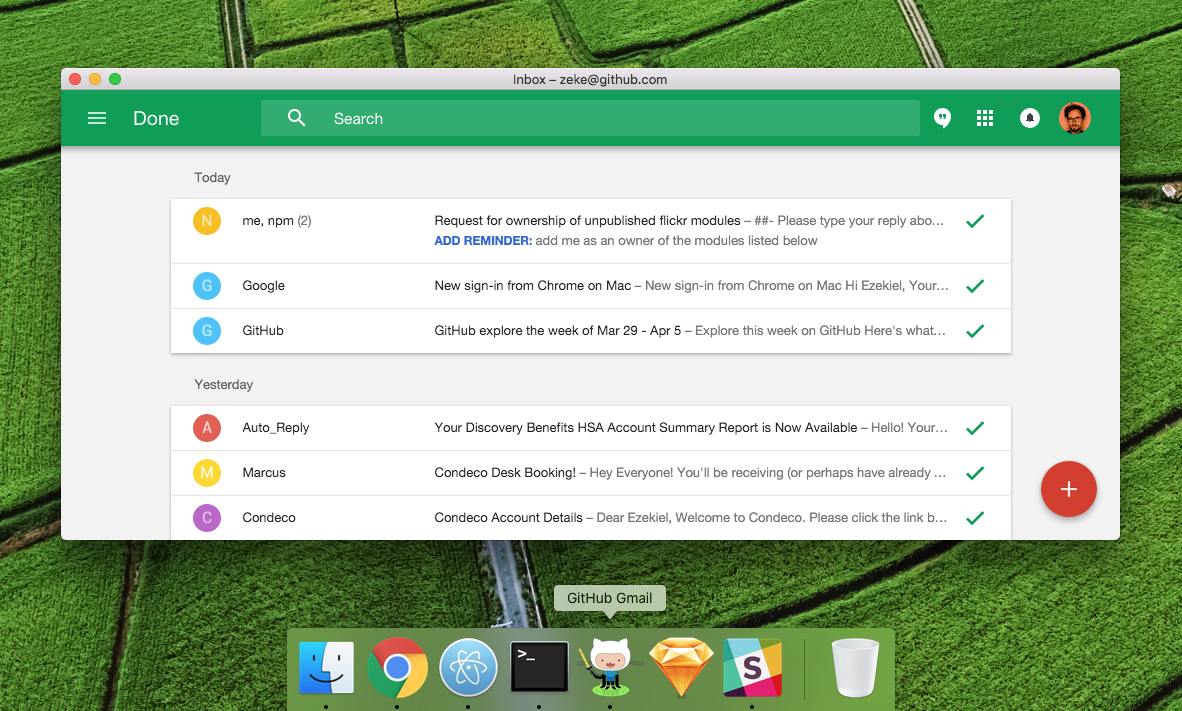Open the hamburger main menu
The height and width of the screenshot is (711, 1182).
point(97,118)
